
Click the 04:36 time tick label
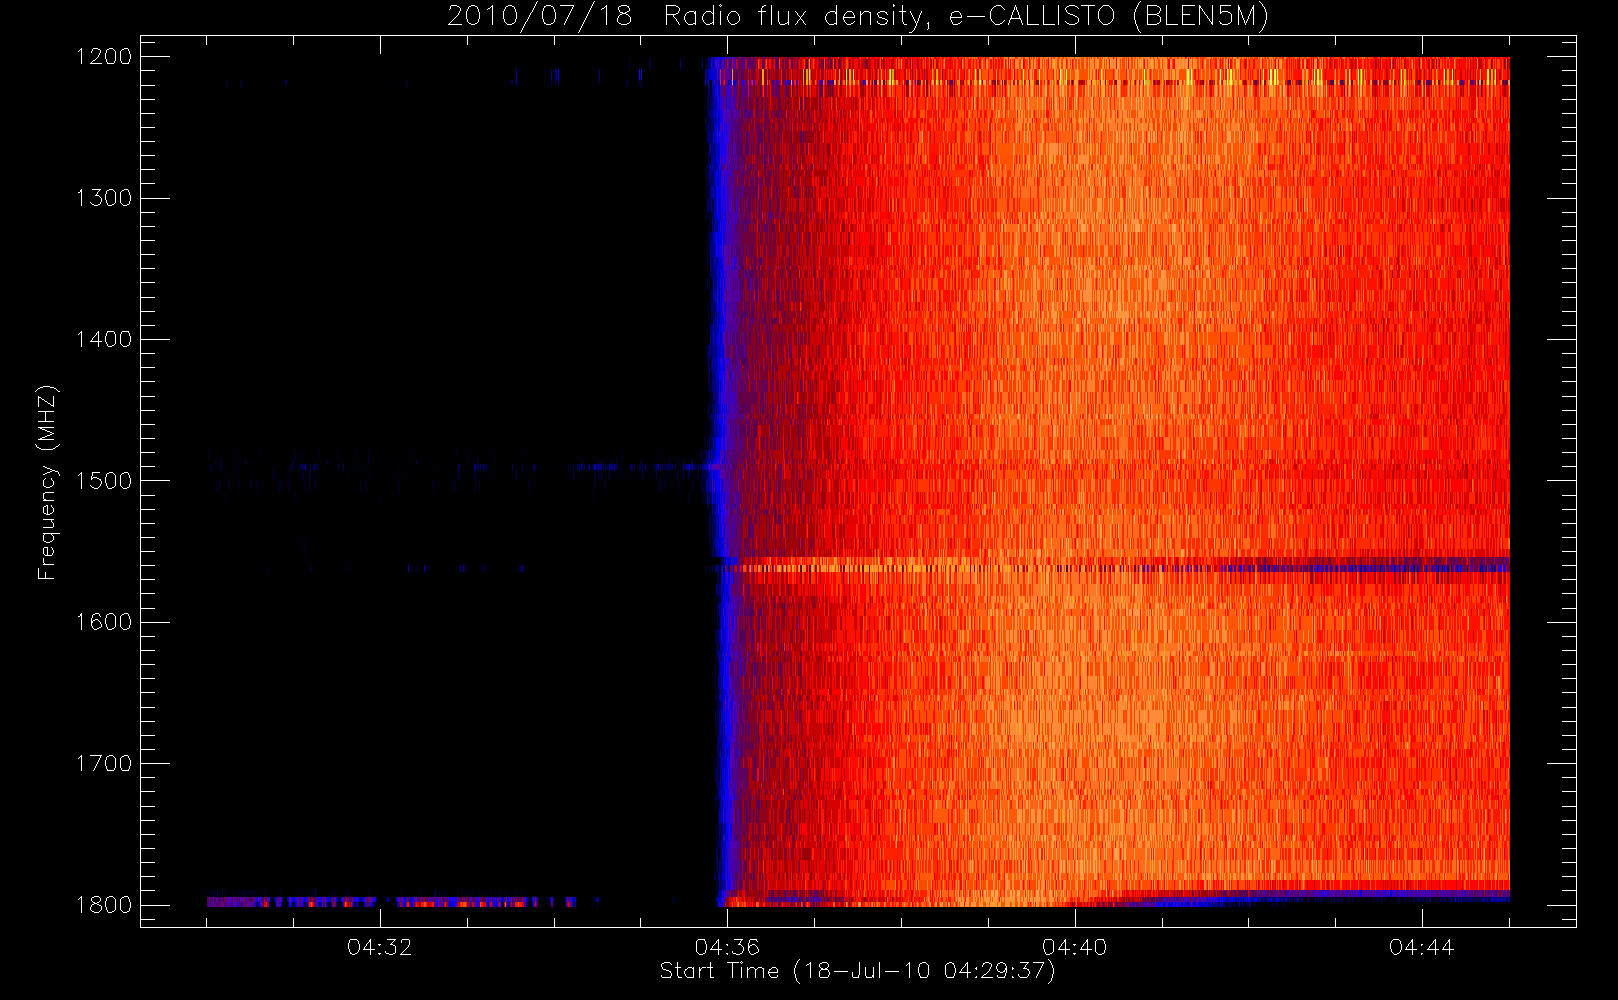[x=727, y=947]
